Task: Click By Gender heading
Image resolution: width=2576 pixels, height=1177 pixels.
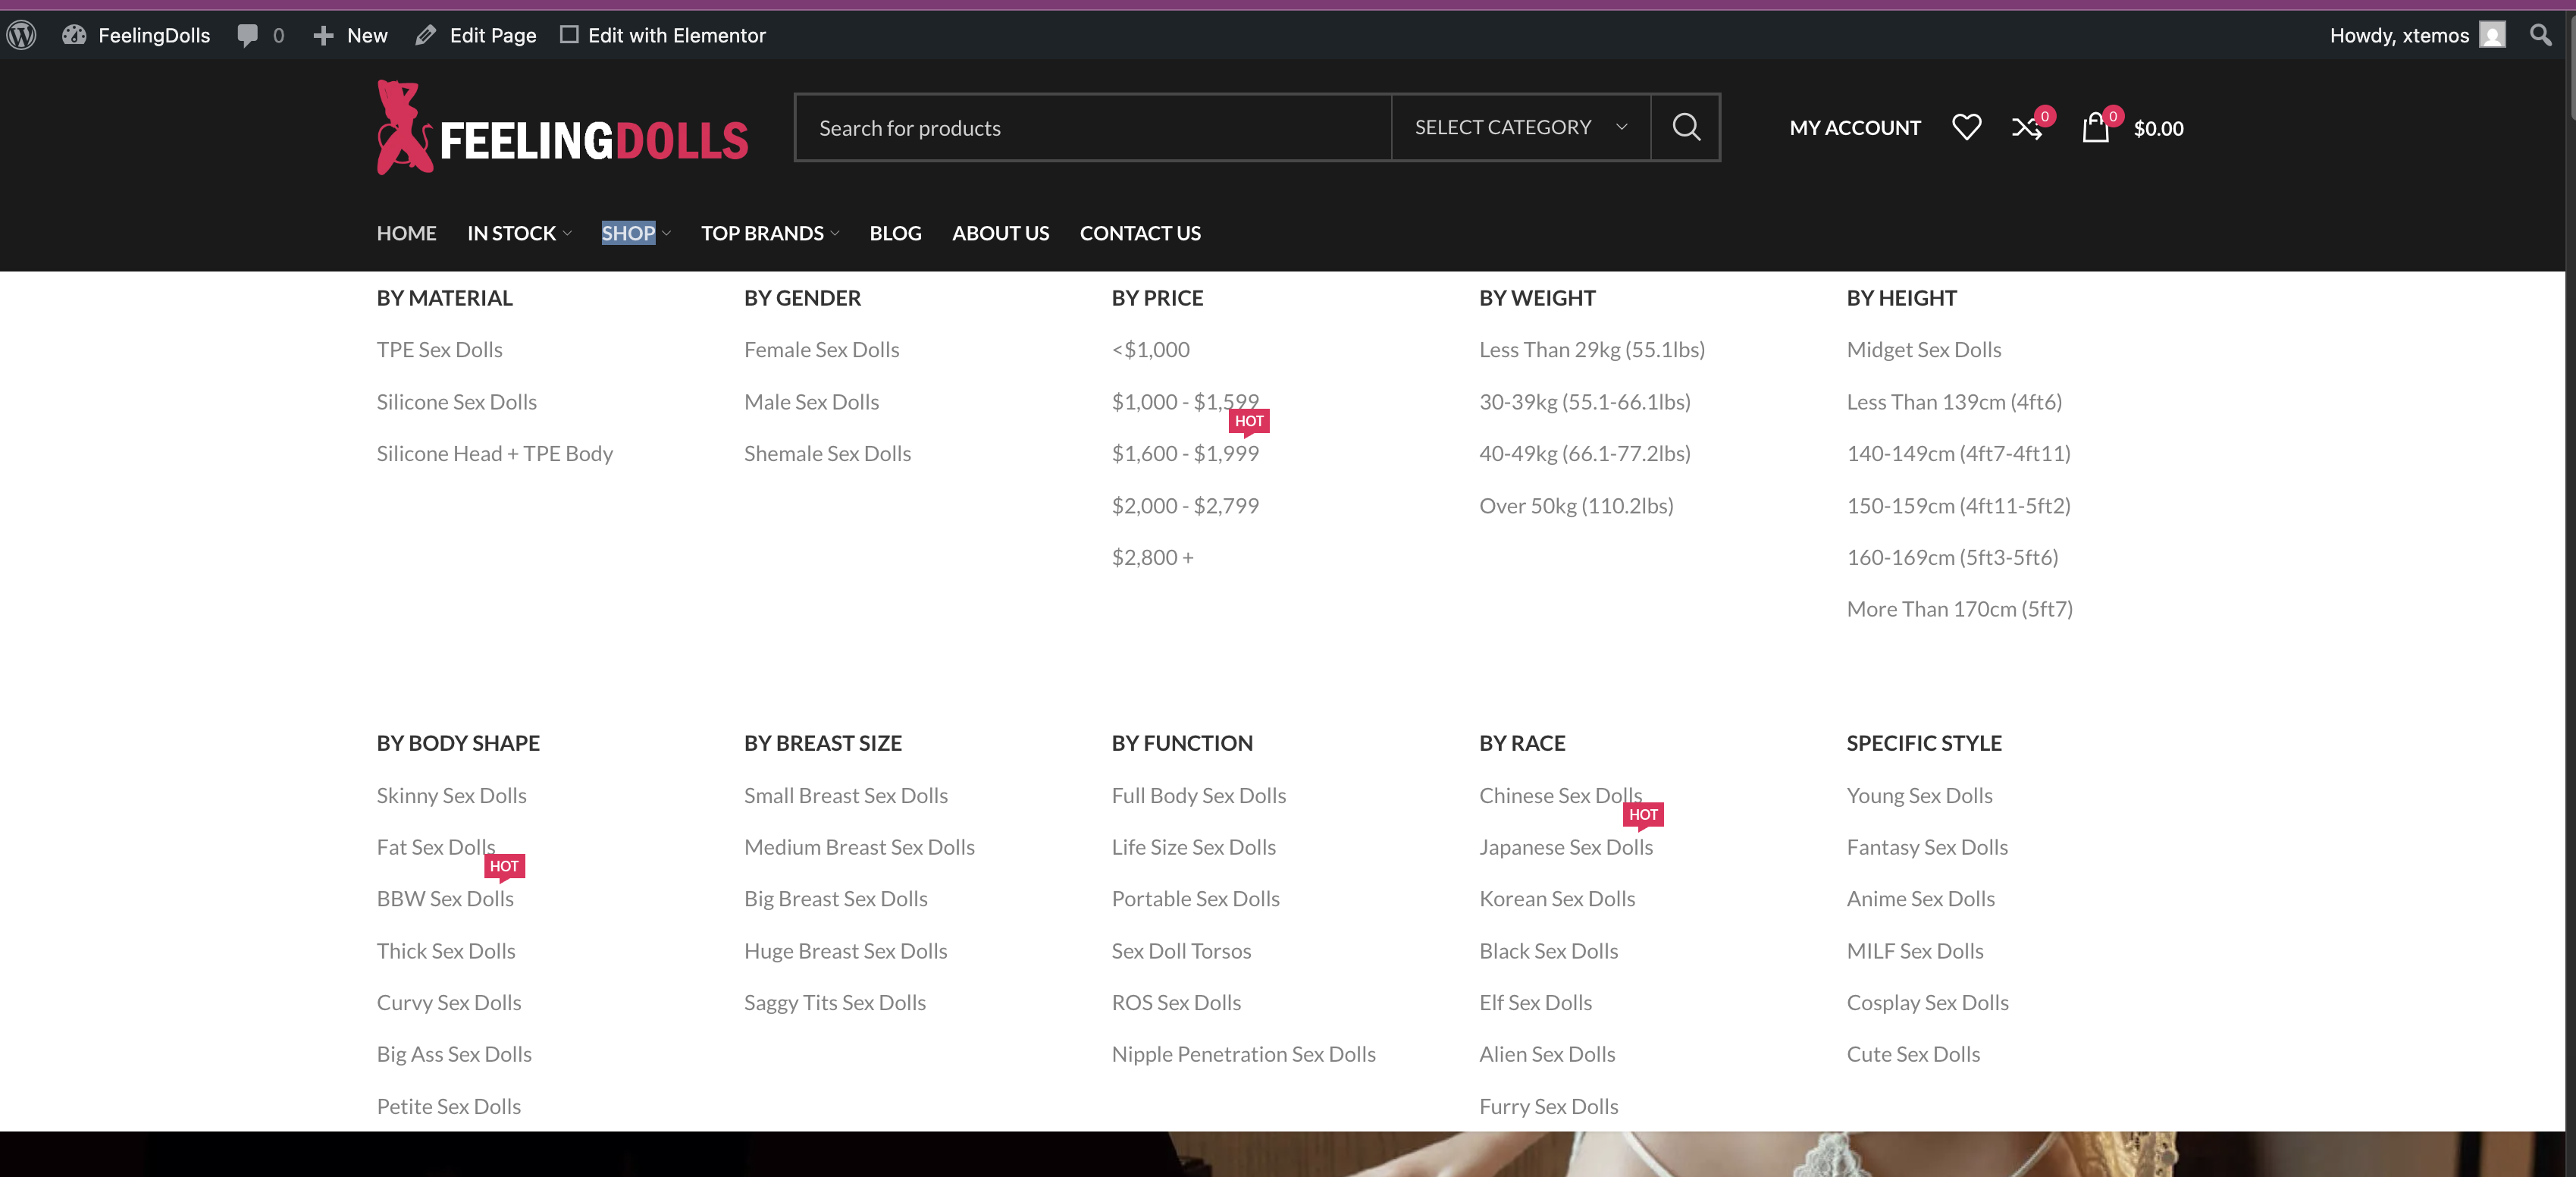Action: coord(802,298)
